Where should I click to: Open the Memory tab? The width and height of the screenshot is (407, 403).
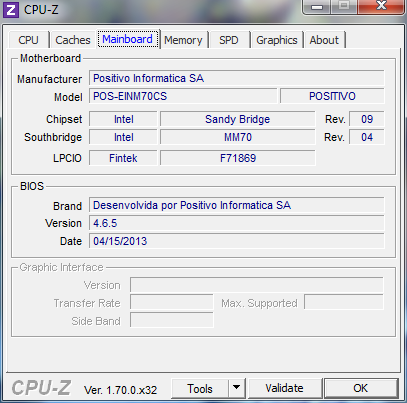[183, 40]
